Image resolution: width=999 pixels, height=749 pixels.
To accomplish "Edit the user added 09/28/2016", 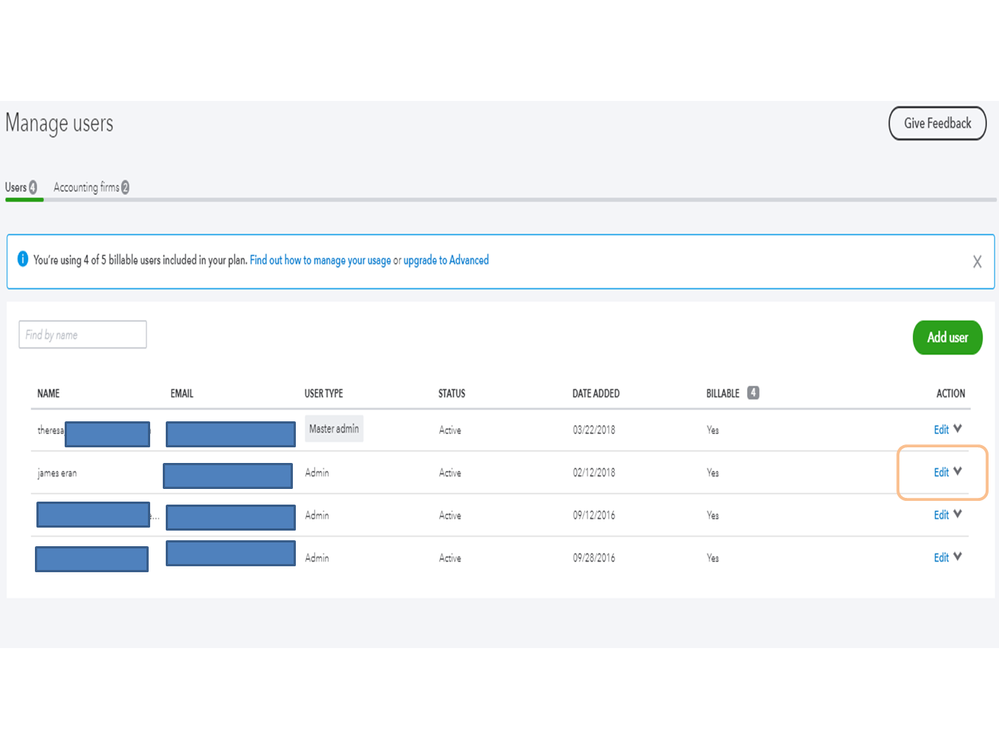I will (x=941, y=558).
